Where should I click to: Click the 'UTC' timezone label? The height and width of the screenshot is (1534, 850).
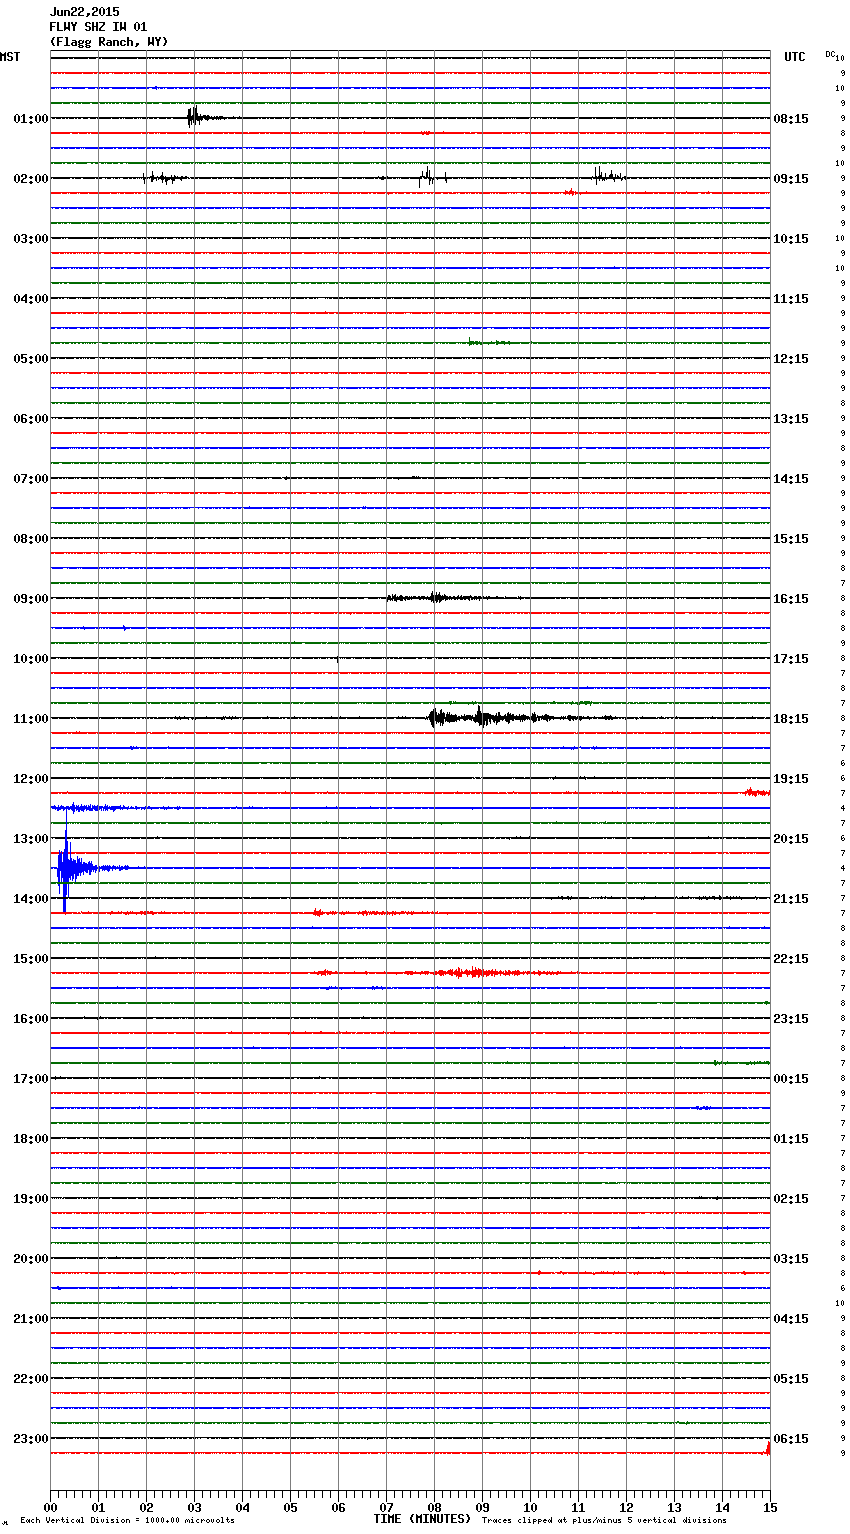795,57
